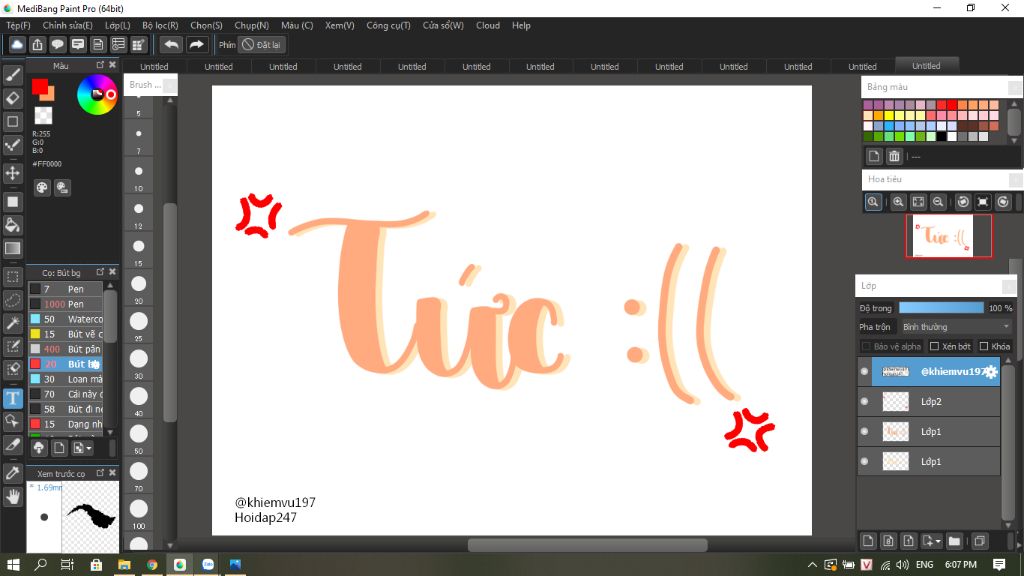This screenshot has height=576, width=1024.
Task: Click the red foreground color swatch
Action: 40,87
